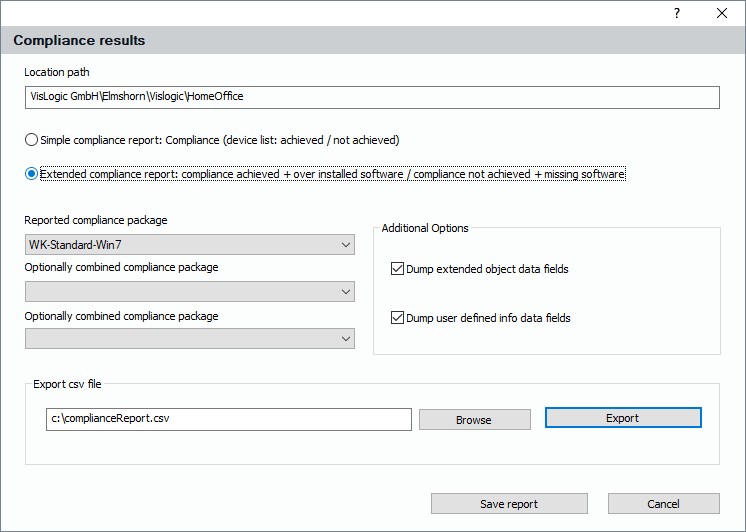This screenshot has width=746, height=532.
Task: Select Simple compliance report radio option
Action: 32,140
